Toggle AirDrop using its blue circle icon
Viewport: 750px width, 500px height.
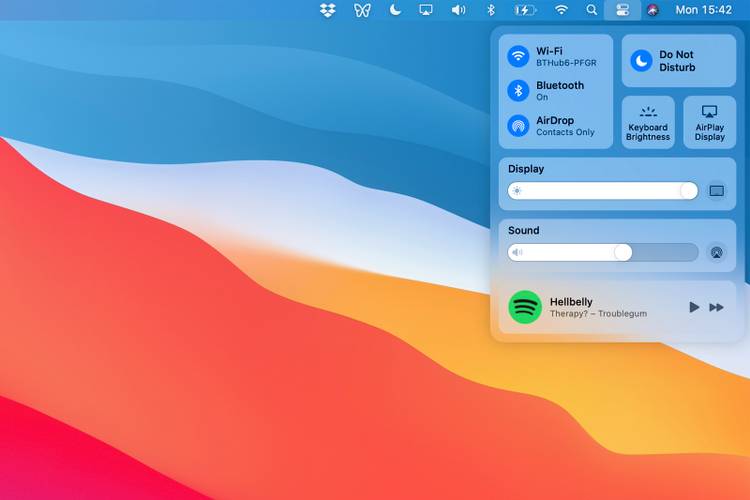[518, 126]
